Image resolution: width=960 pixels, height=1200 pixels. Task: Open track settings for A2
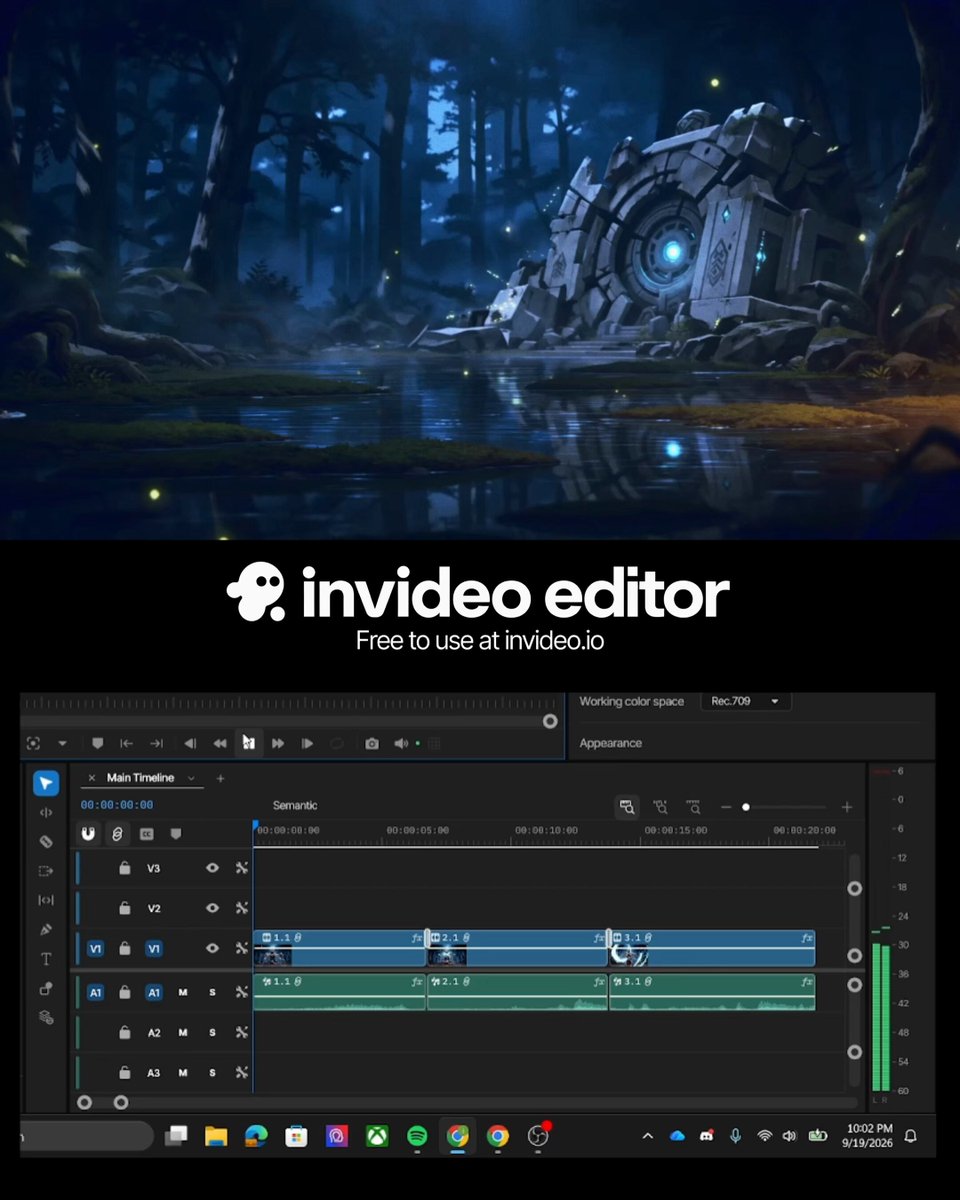point(242,1032)
